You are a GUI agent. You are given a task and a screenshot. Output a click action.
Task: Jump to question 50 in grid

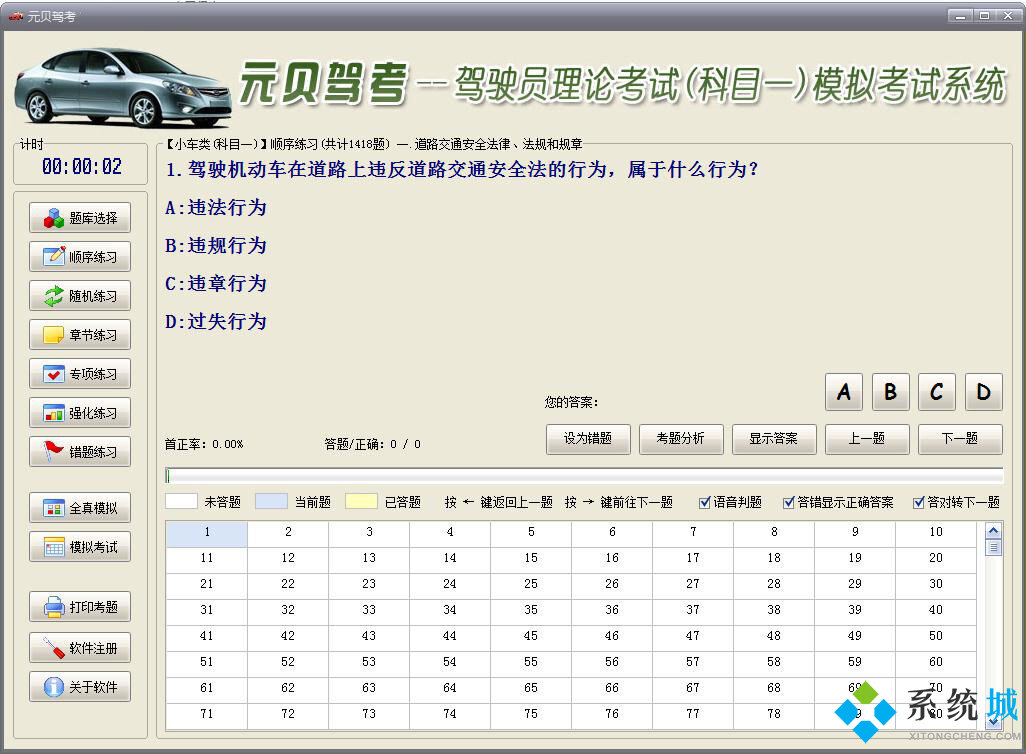[936, 636]
